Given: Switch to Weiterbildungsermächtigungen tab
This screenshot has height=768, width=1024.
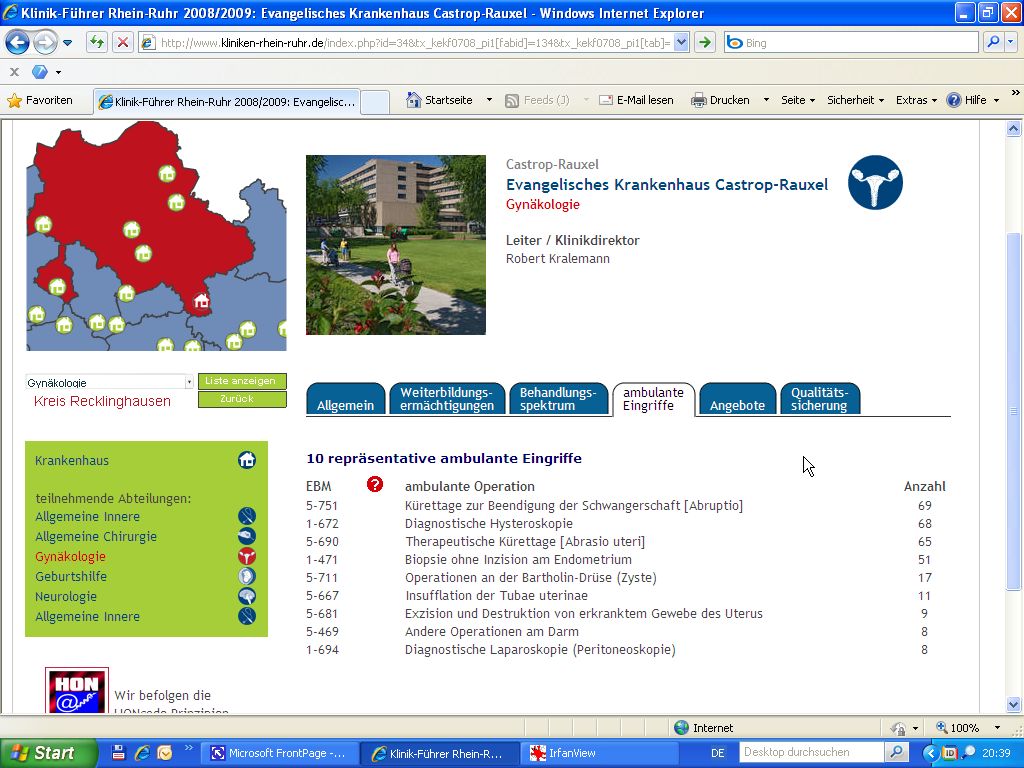Looking at the screenshot, I should tap(447, 399).
